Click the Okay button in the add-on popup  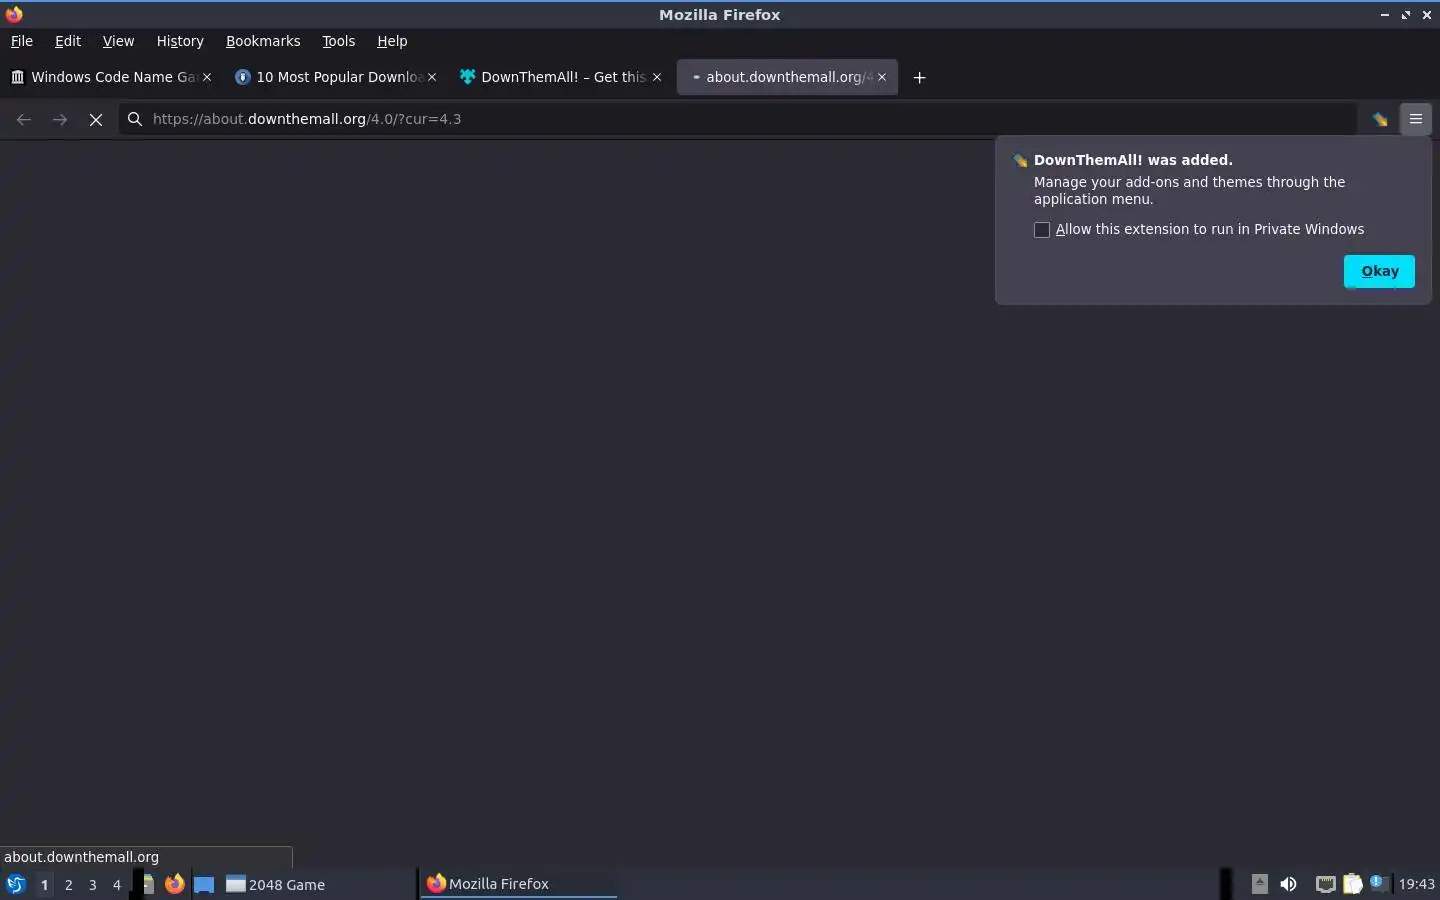[1379, 271]
